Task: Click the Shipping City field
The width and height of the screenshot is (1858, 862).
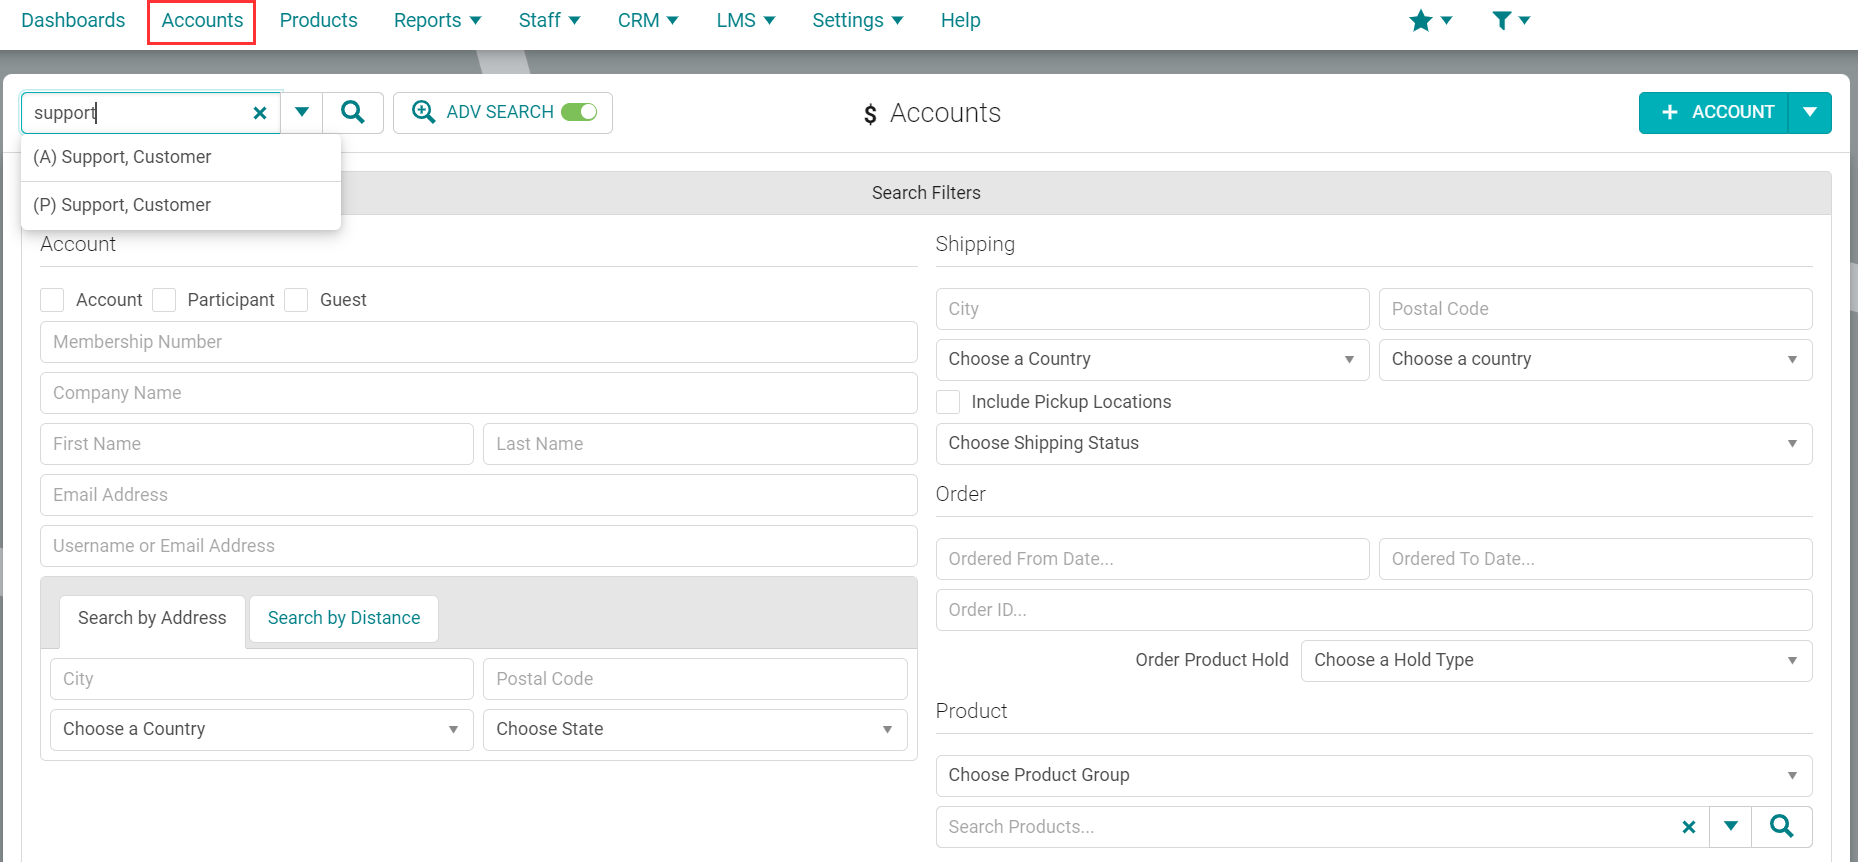Action: (1152, 309)
